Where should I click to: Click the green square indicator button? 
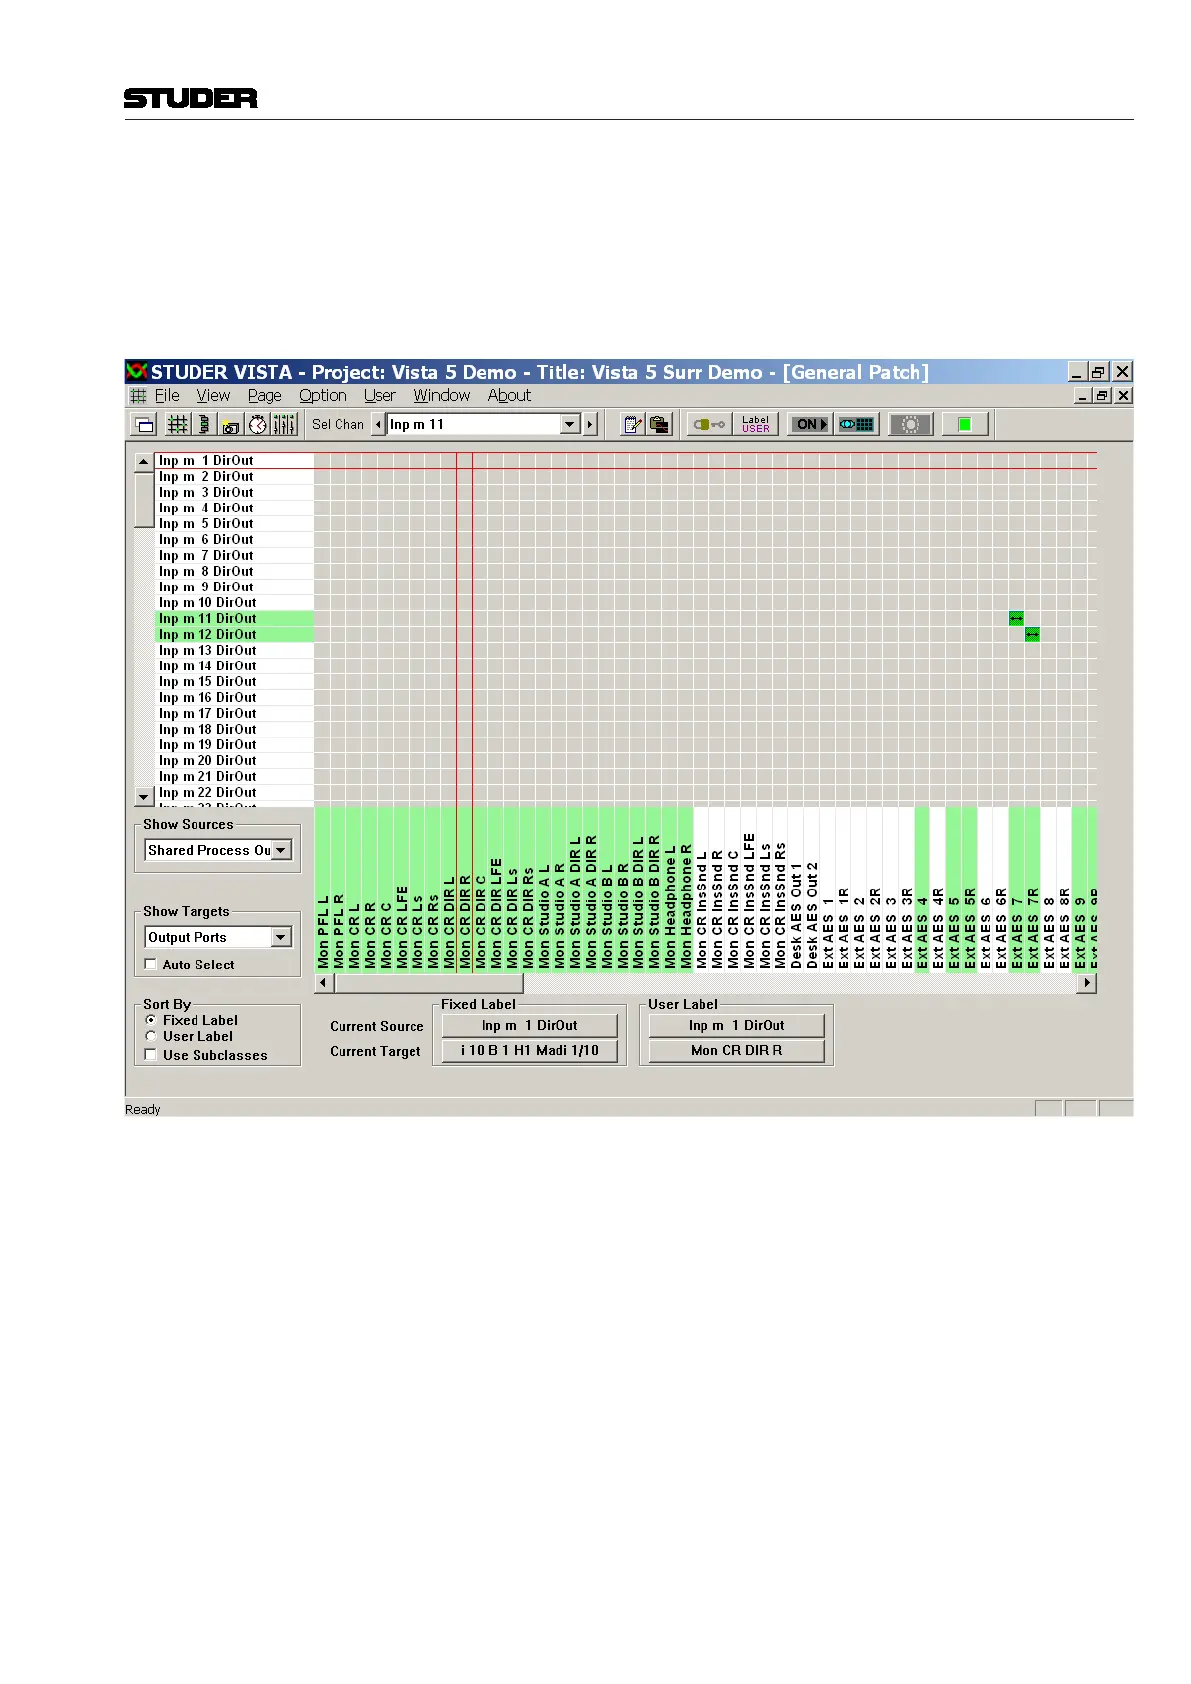tap(965, 424)
